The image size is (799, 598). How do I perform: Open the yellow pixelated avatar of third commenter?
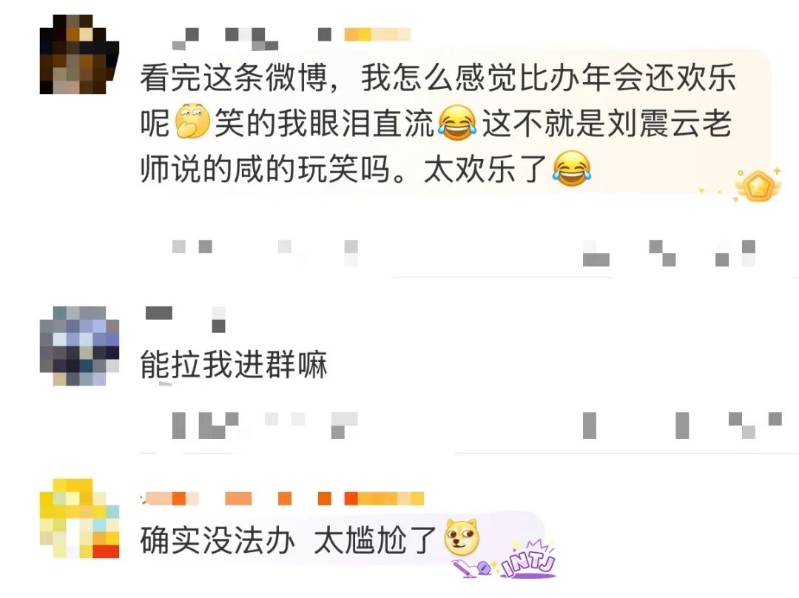coord(79,518)
